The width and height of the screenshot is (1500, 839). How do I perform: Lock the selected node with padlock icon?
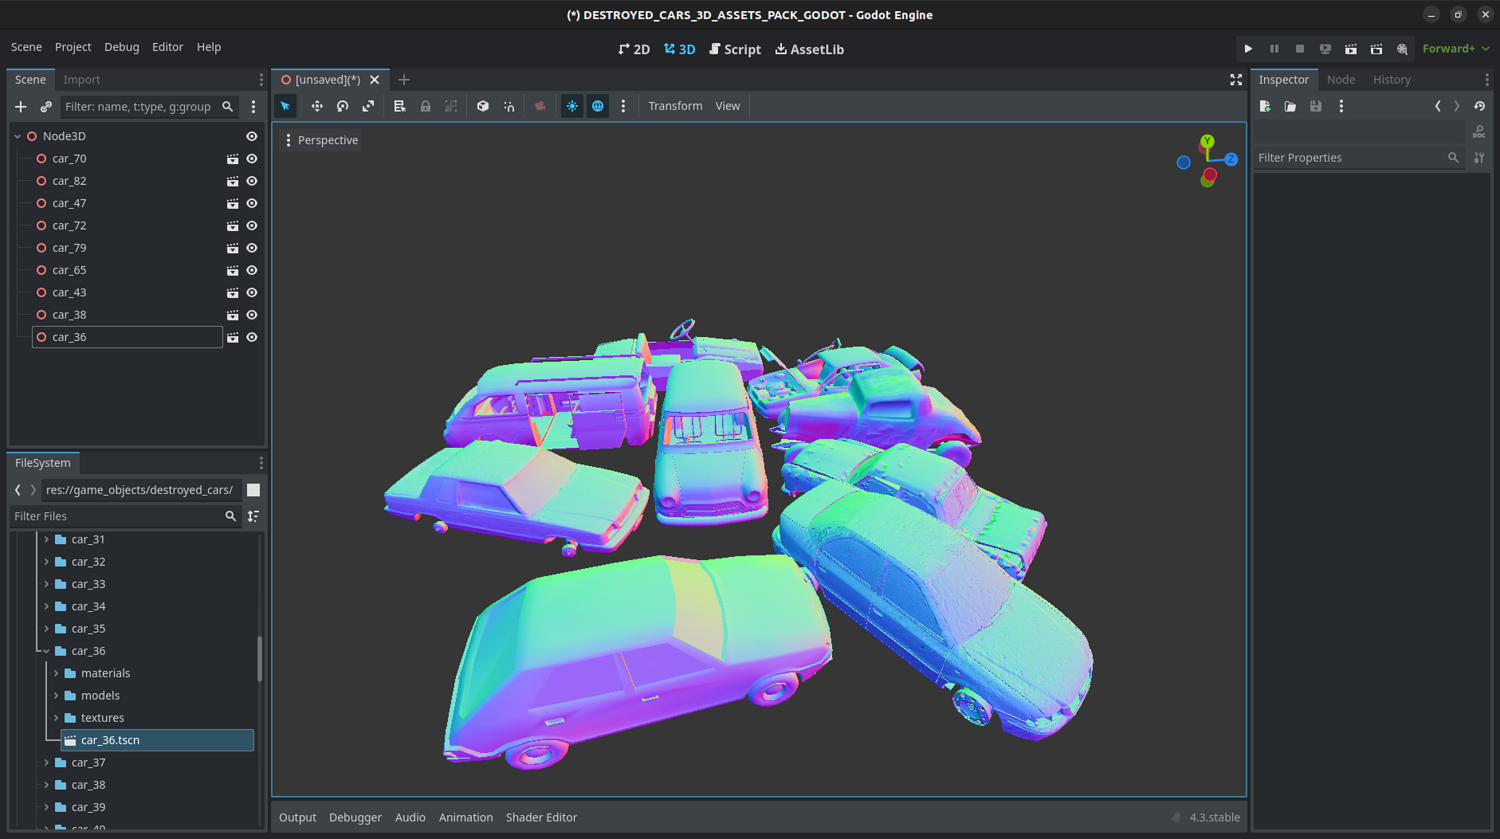point(426,106)
